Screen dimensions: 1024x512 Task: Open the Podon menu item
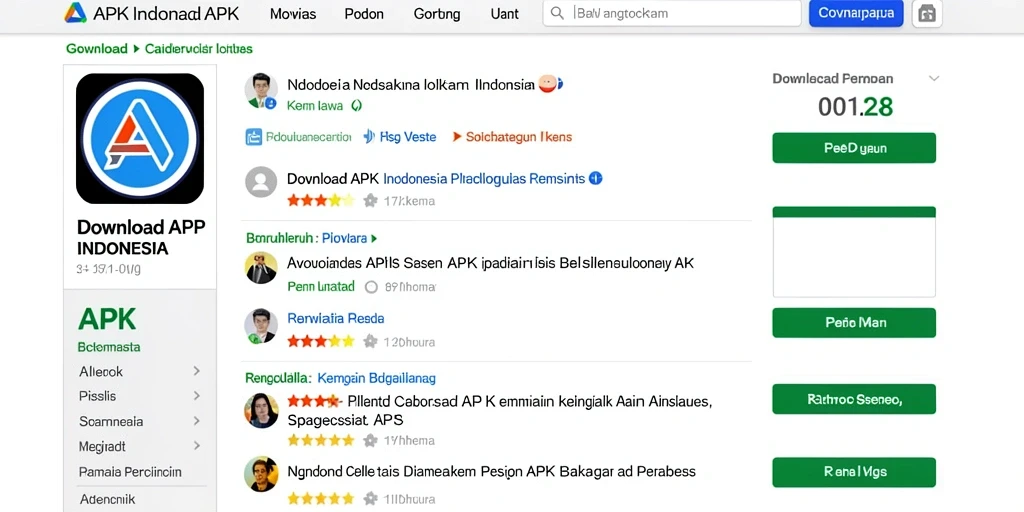click(x=364, y=14)
